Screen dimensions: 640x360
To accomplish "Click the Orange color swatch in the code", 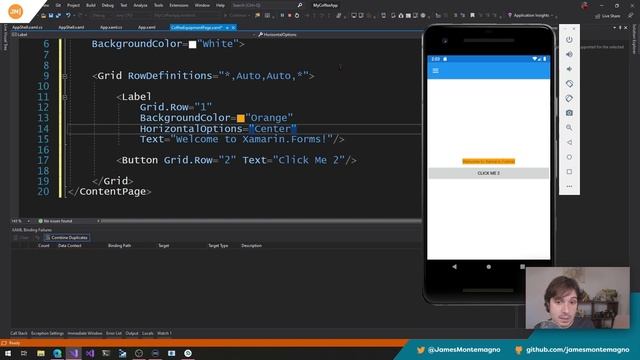I will coord(240,118).
